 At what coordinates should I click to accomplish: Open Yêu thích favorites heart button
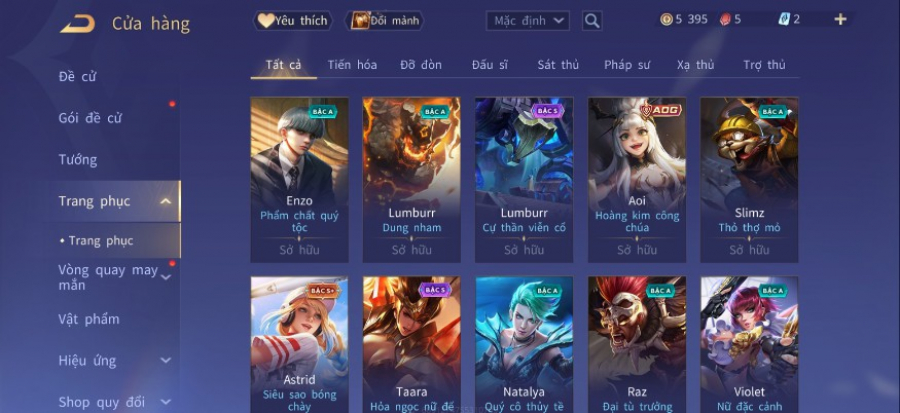(293, 21)
